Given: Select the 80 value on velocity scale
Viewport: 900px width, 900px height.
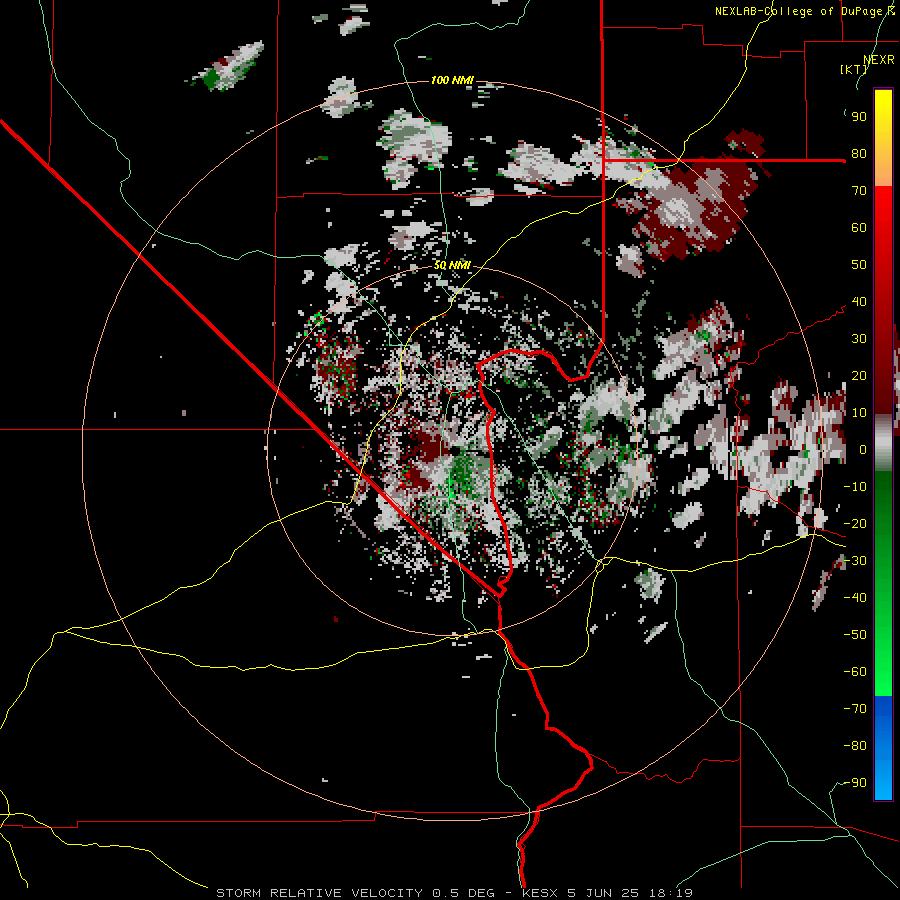Looking at the screenshot, I should point(859,153).
